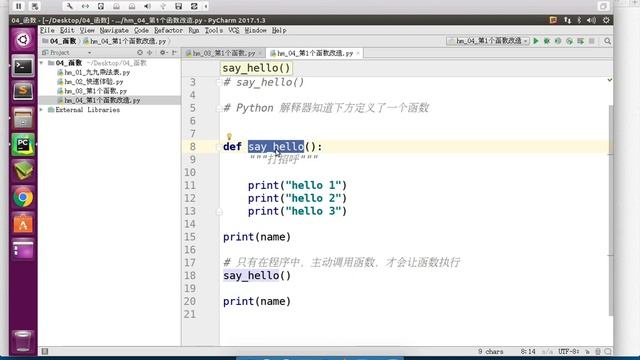Open system settings gear in top panel

pos(606,20)
